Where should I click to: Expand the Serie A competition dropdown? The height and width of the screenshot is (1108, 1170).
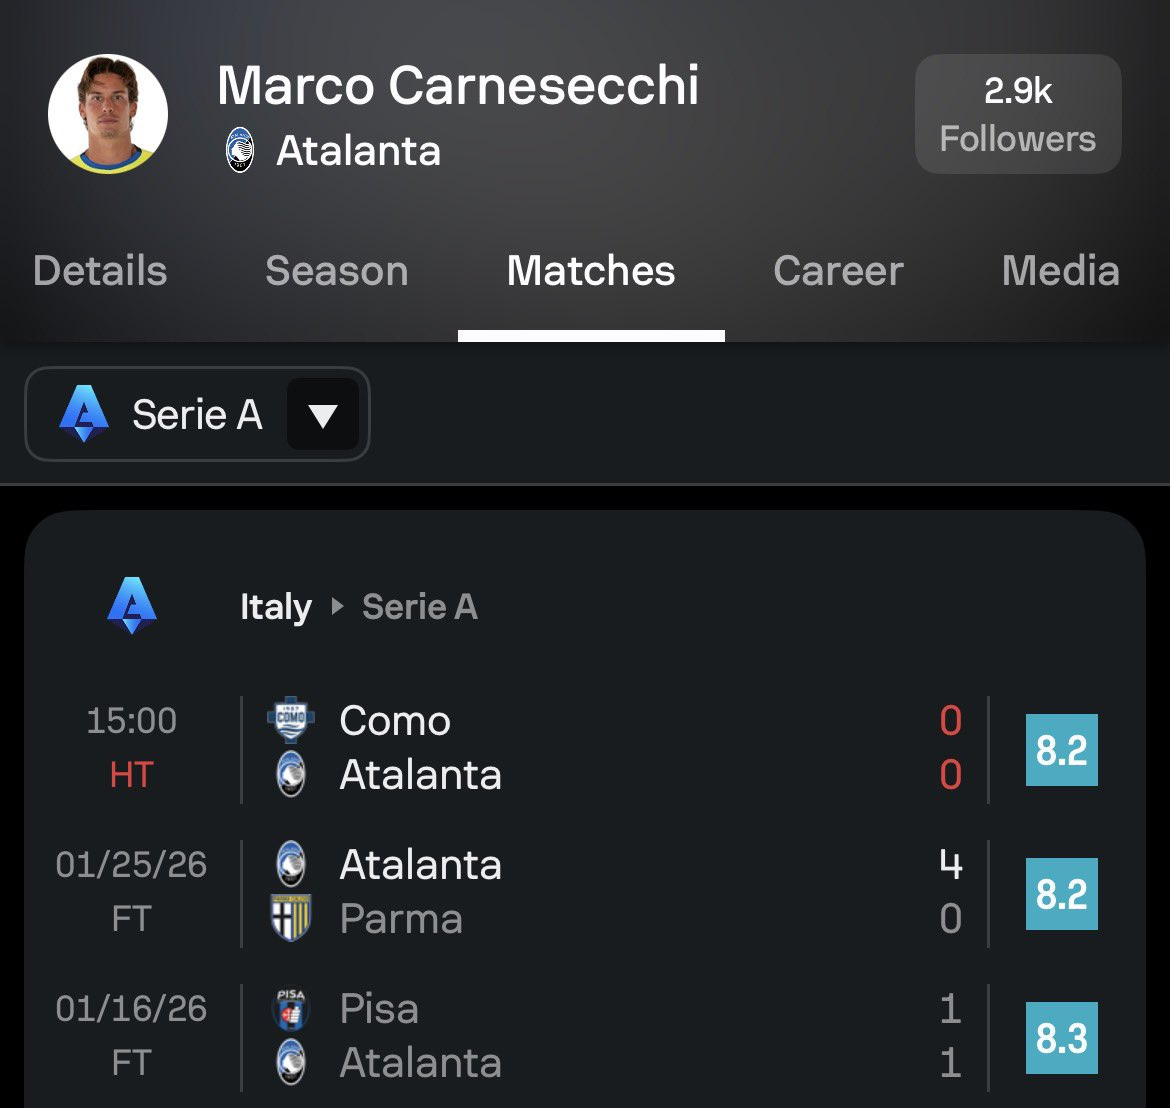click(197, 414)
